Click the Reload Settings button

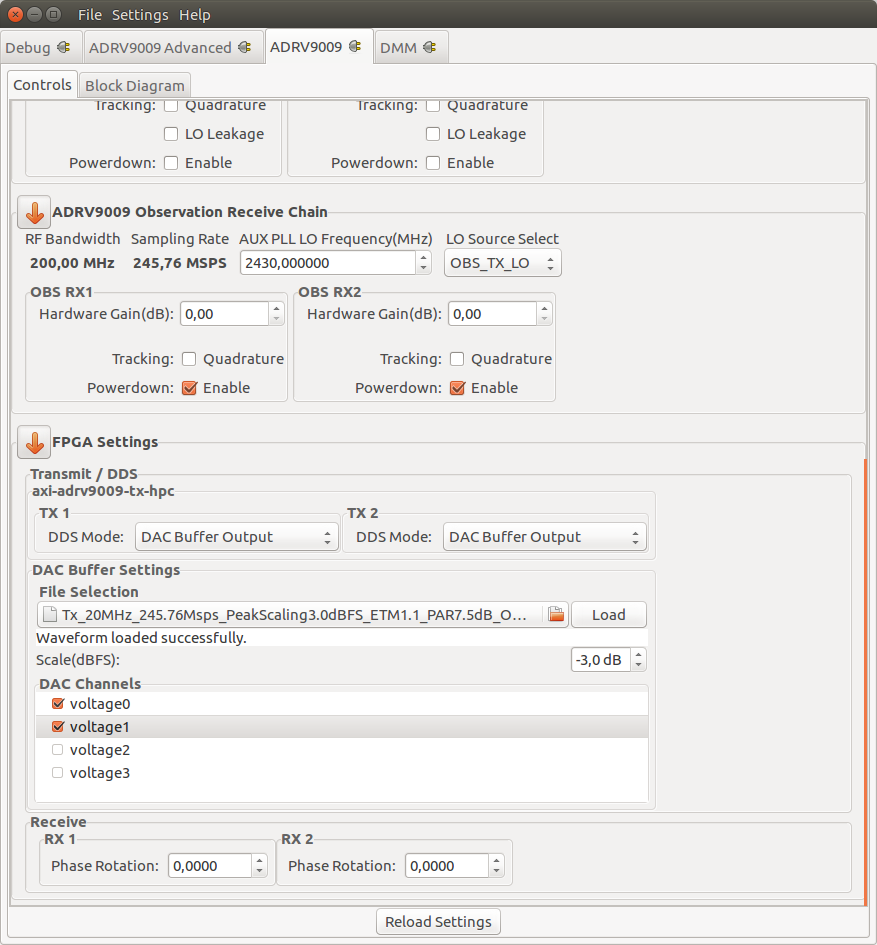tap(438, 921)
